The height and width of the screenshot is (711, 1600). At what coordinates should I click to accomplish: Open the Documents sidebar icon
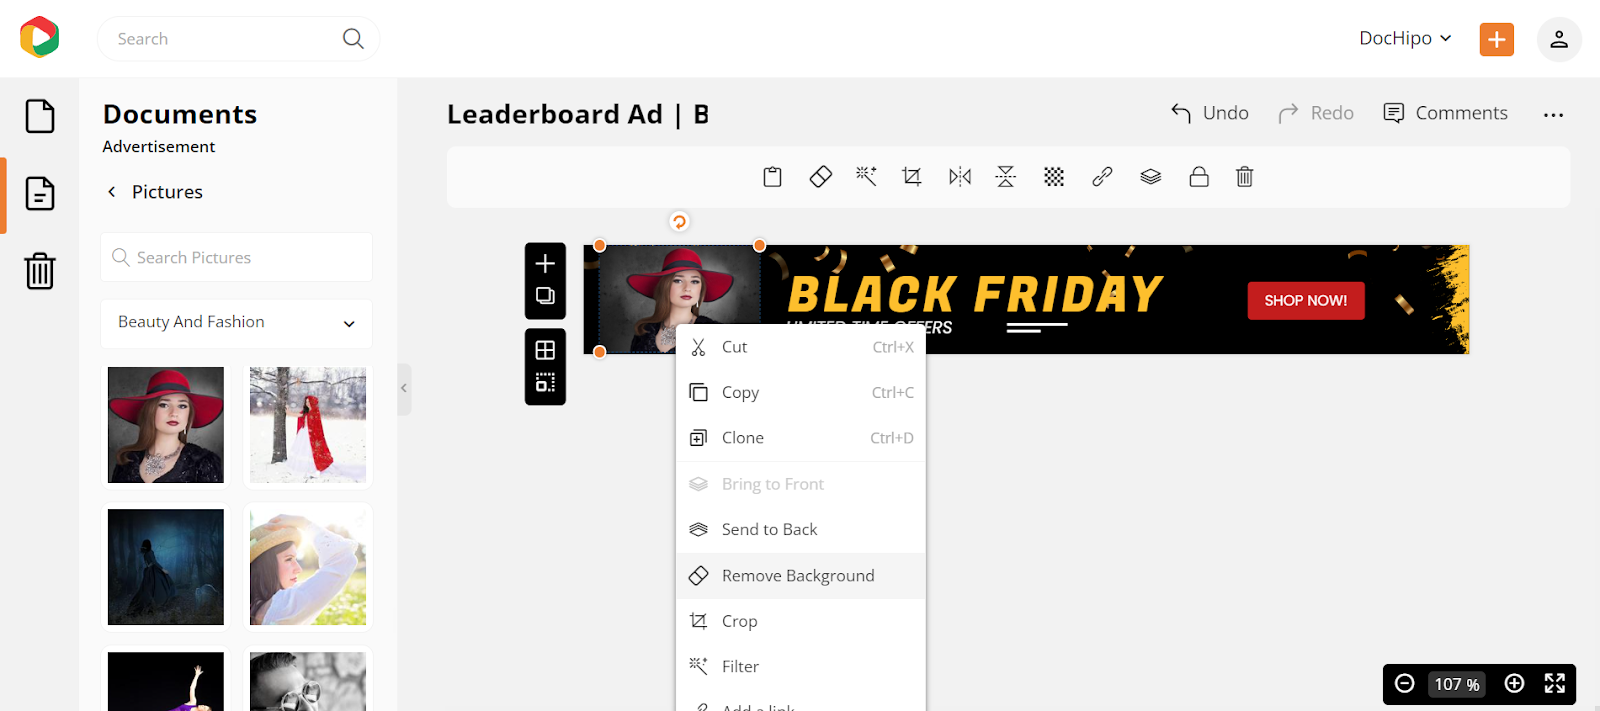coord(40,193)
